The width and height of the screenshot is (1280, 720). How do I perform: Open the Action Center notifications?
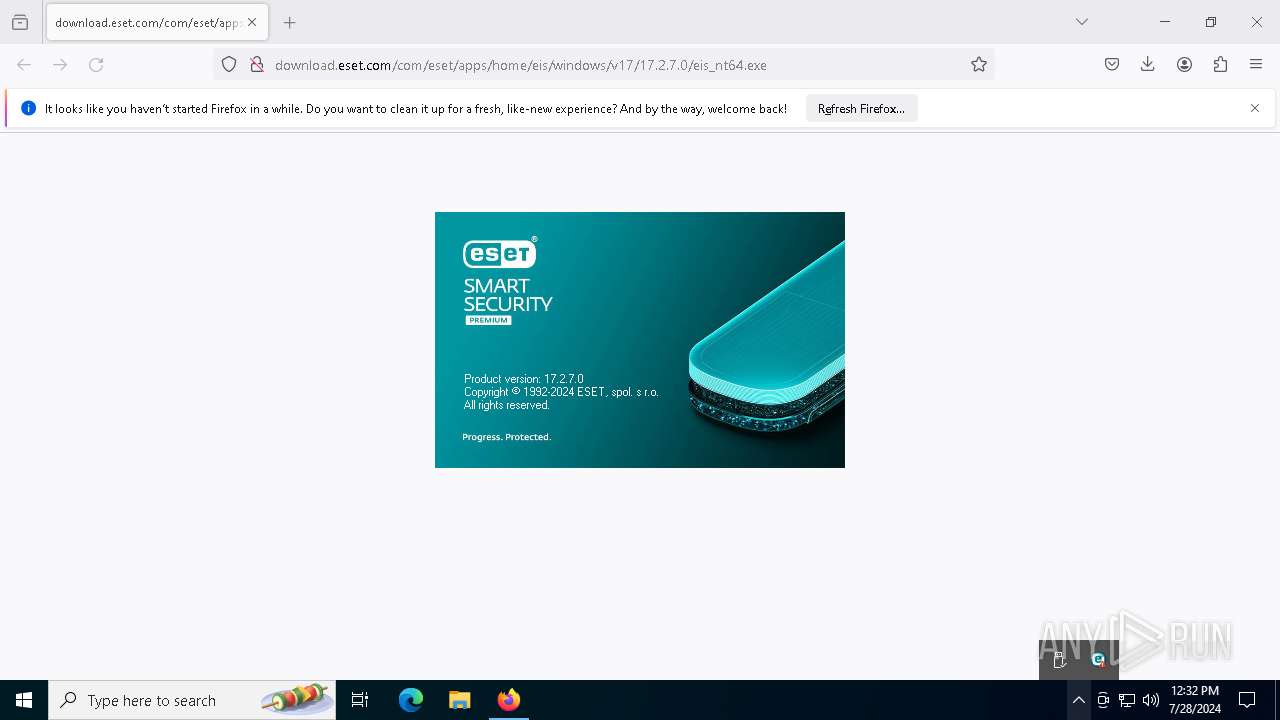1247,700
